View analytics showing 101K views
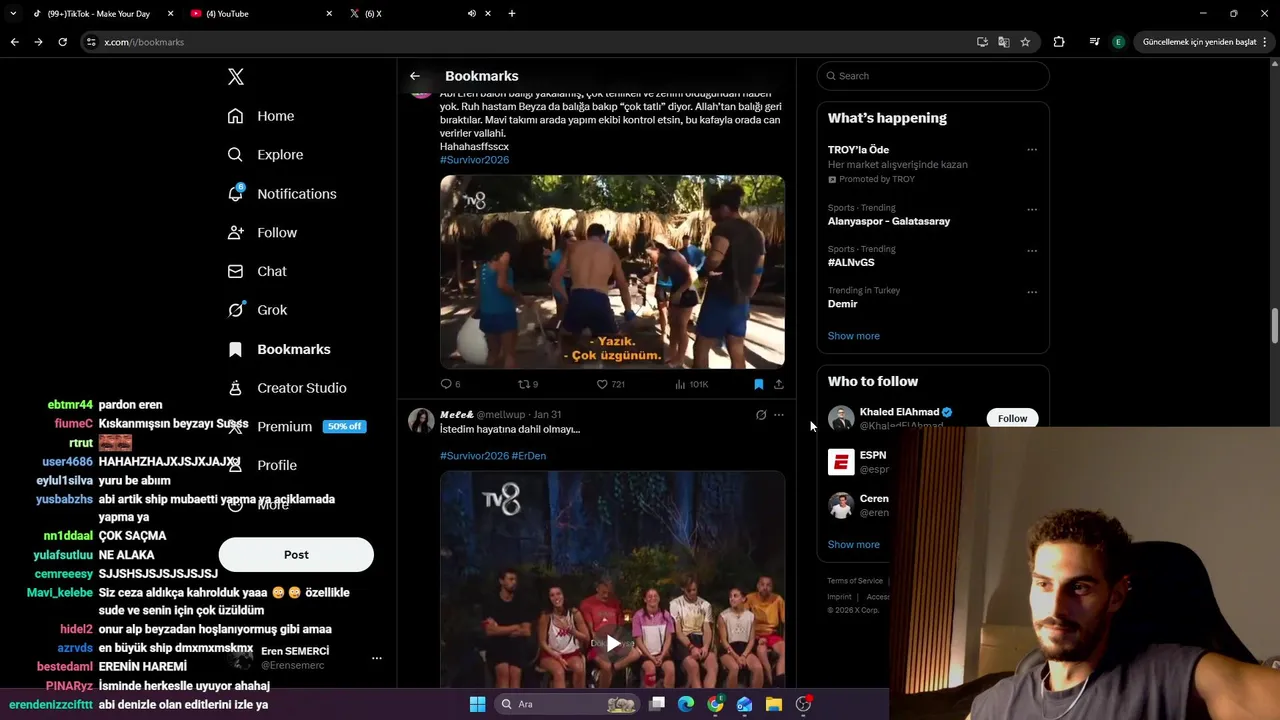The image size is (1280, 720). click(x=691, y=384)
